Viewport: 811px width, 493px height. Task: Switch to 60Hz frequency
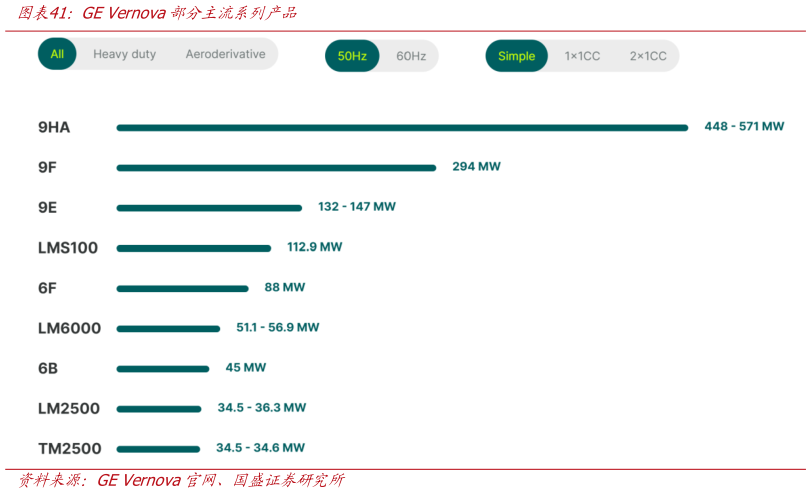point(411,56)
